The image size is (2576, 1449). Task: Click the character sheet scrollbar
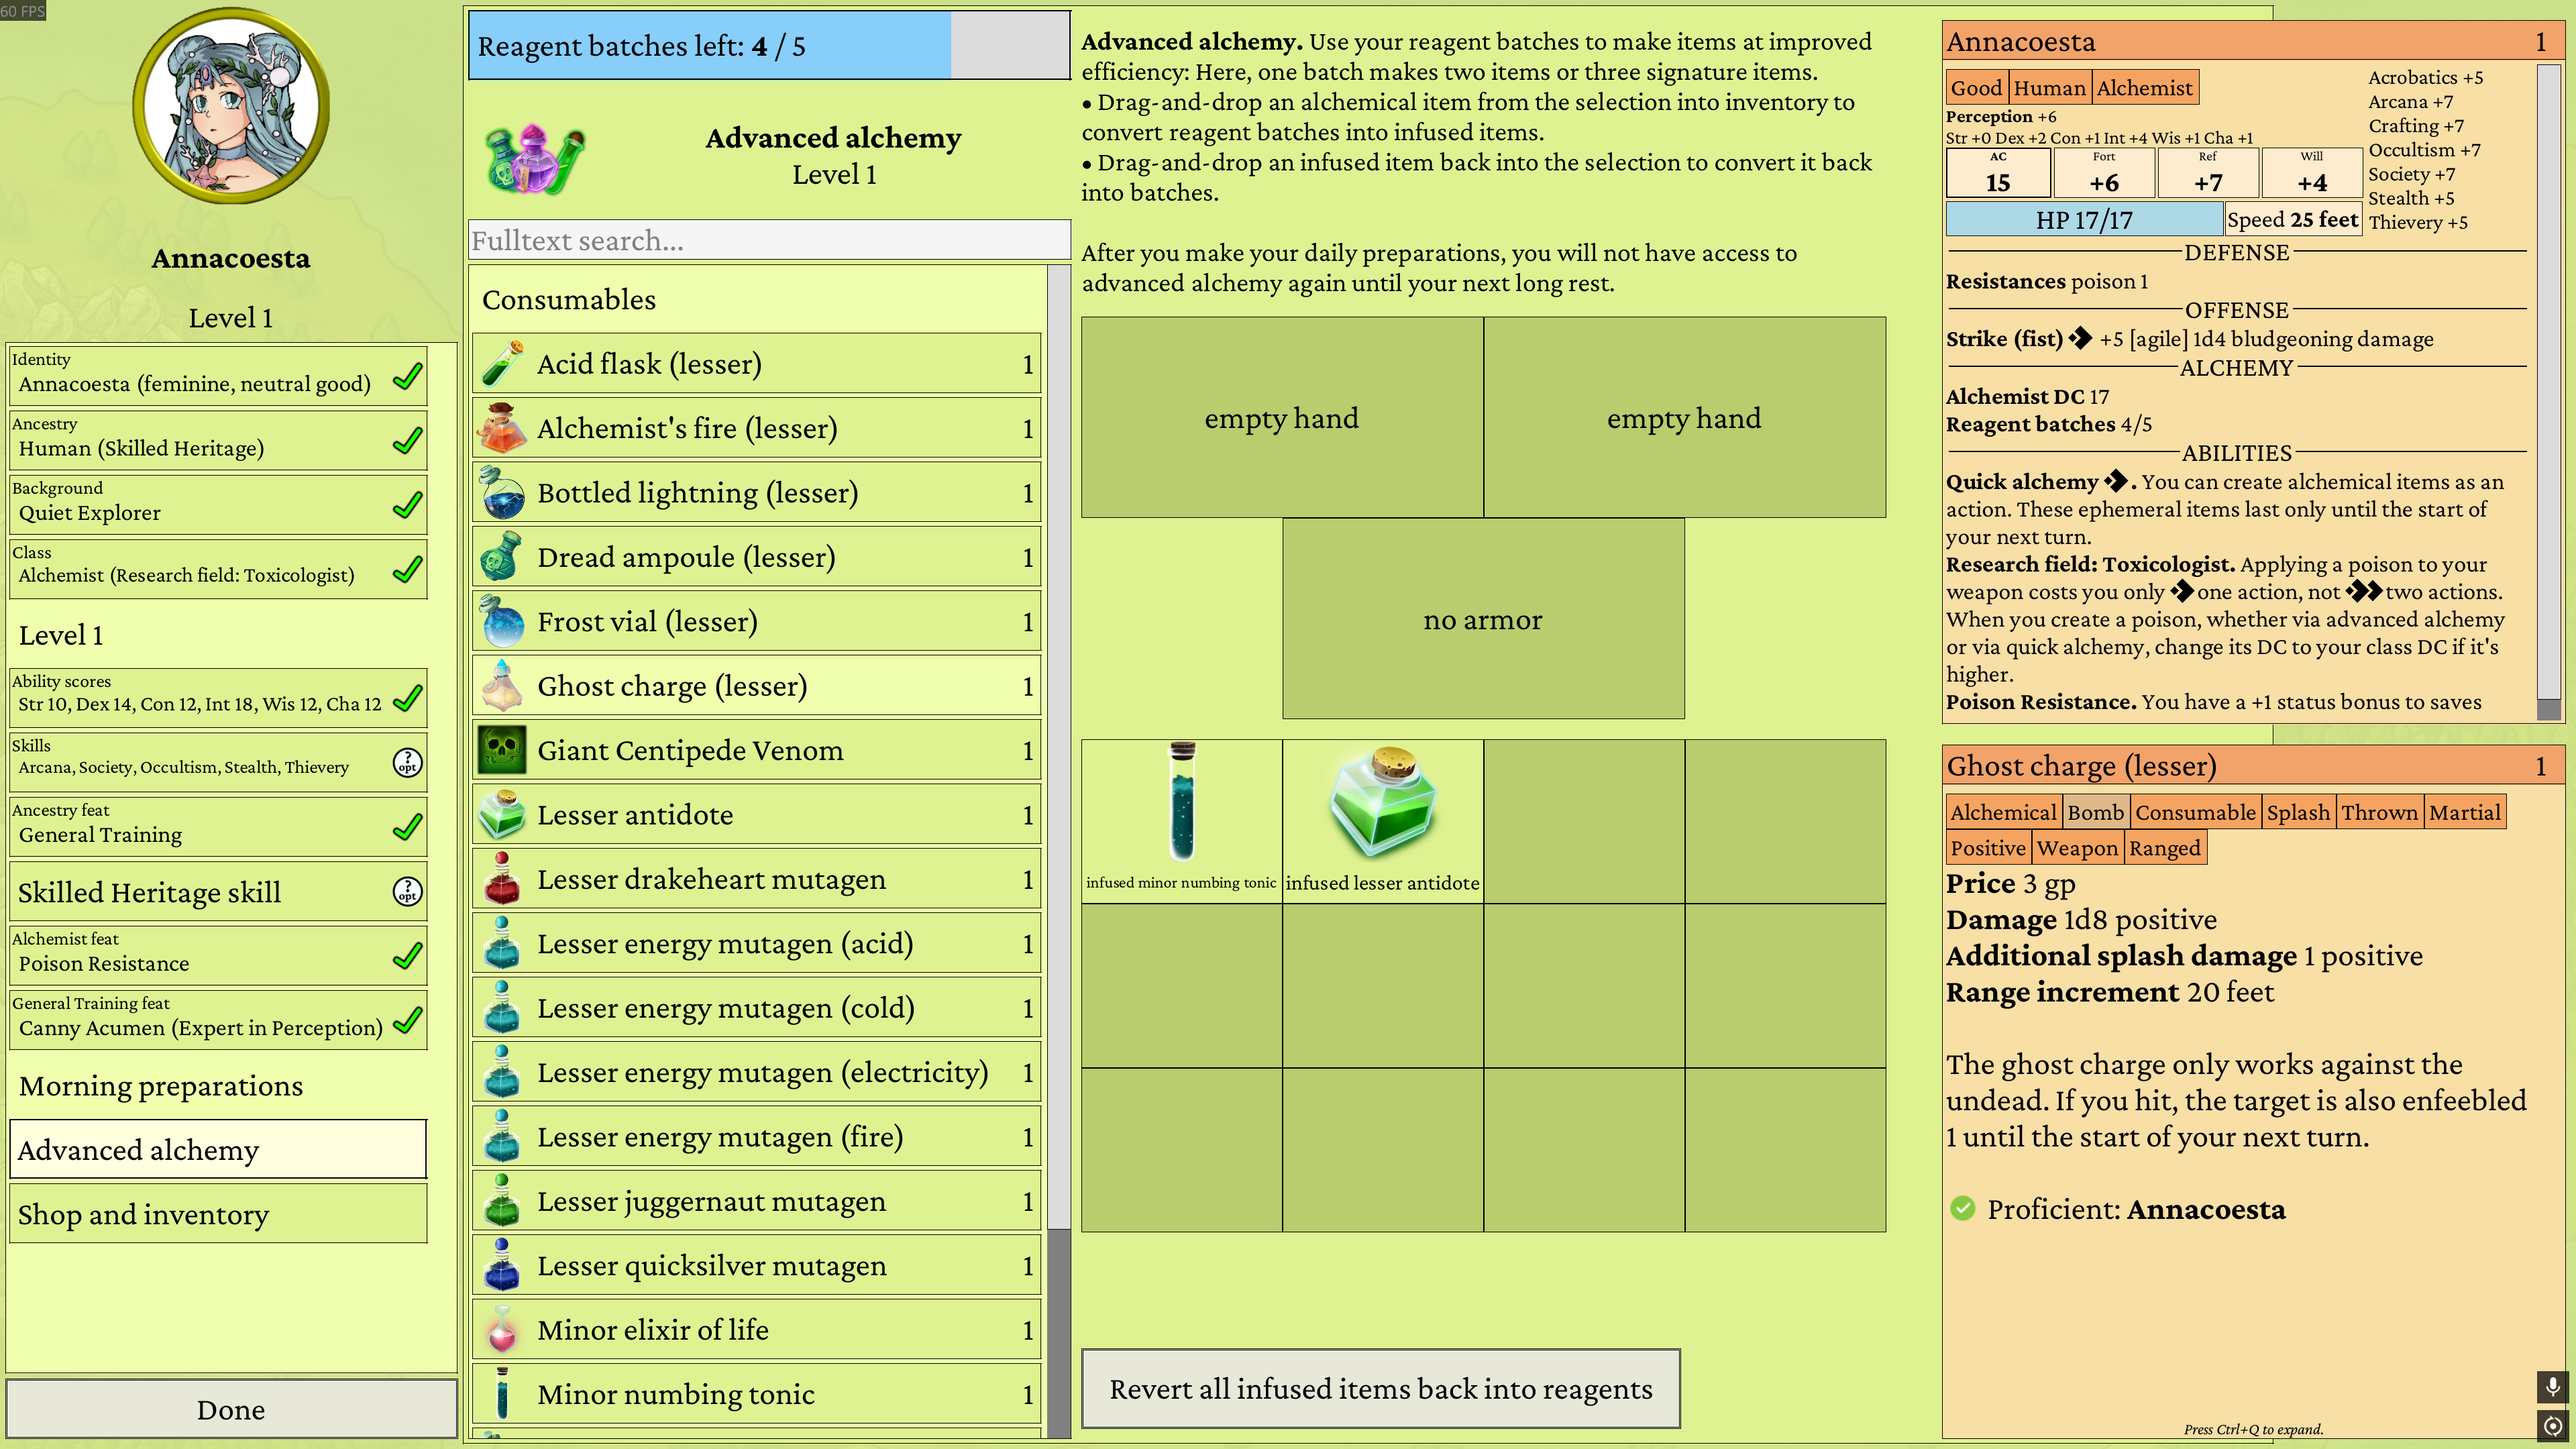[2549, 392]
